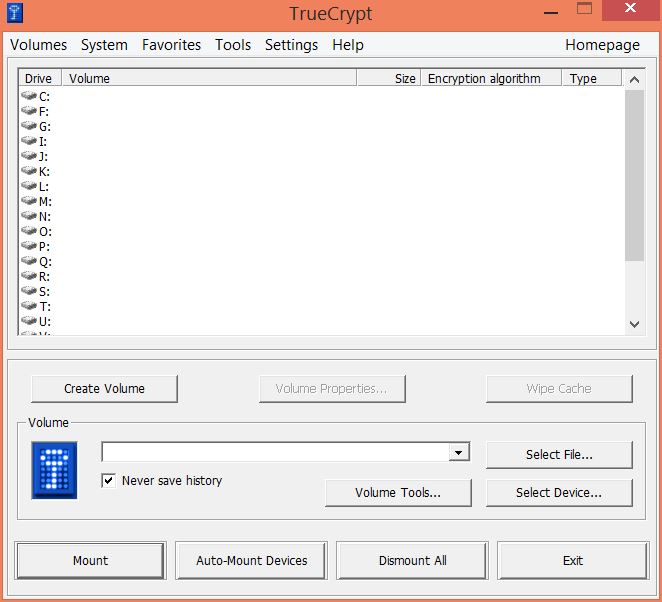Screen dimensions: 662x602
Task: Select the M: drive icon
Action: pyautogui.click(x=29, y=201)
